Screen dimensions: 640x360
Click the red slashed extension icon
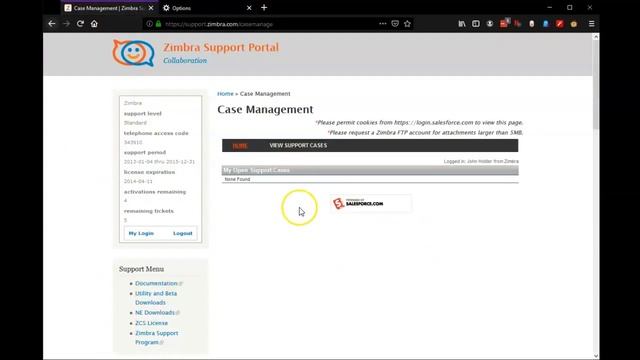pos(559,24)
